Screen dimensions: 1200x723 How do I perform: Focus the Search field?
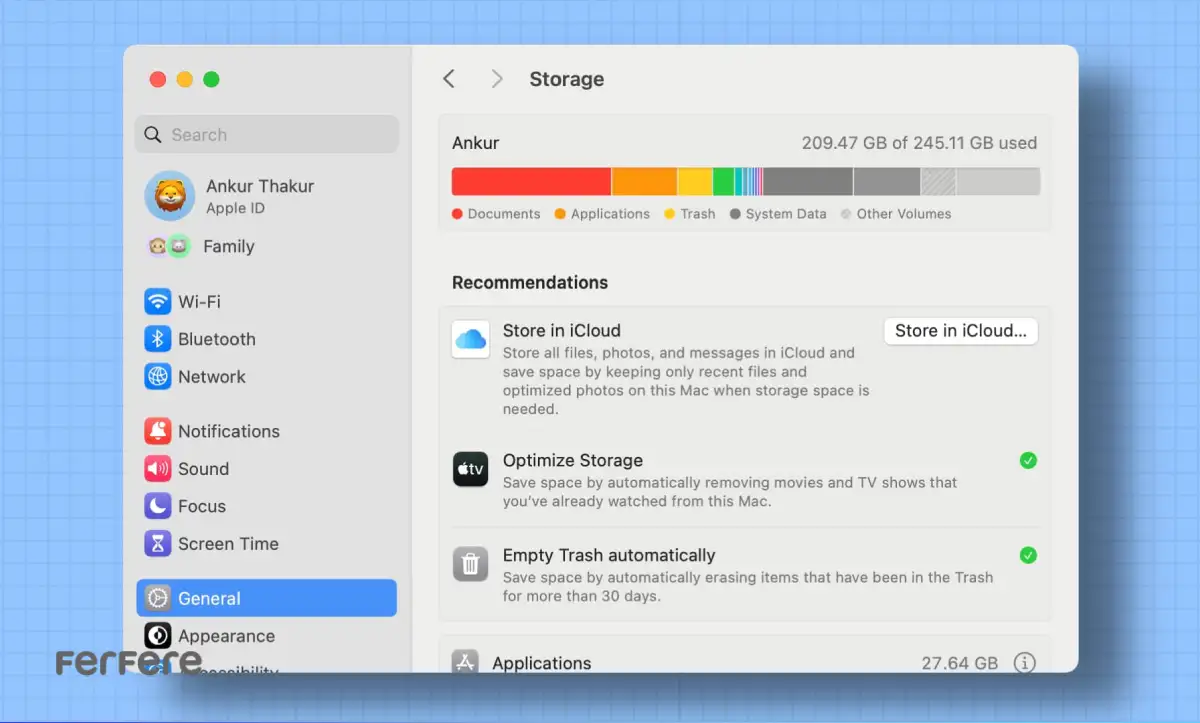pyautogui.click(x=267, y=135)
